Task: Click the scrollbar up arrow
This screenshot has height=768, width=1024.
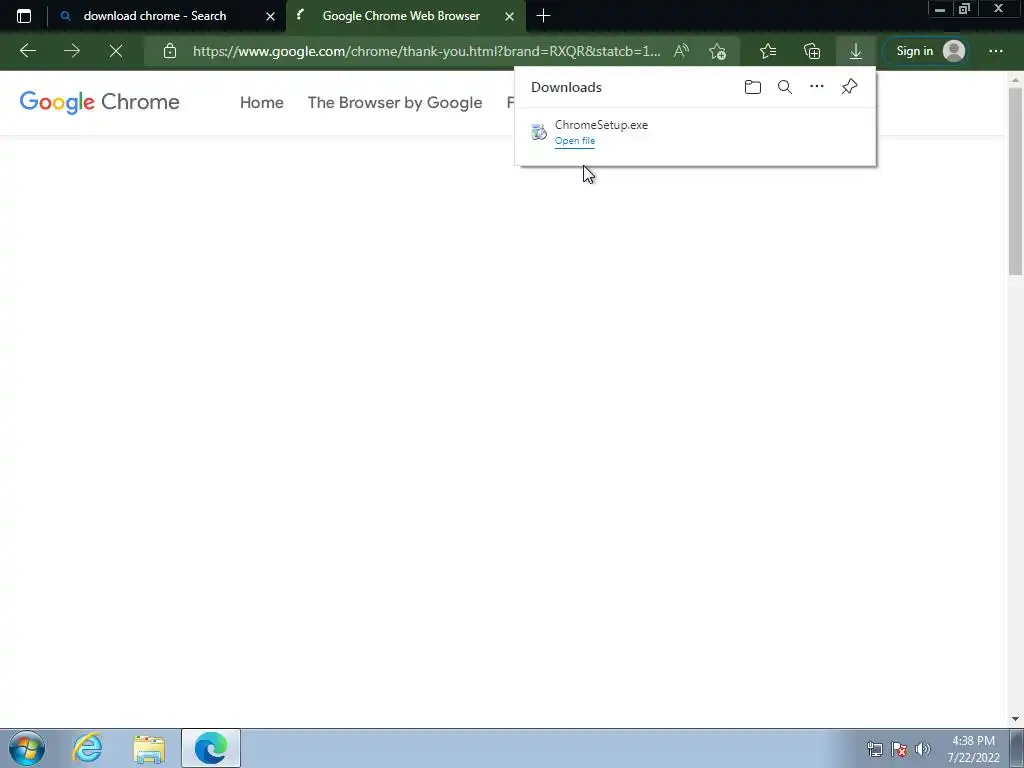Action: [1015, 80]
